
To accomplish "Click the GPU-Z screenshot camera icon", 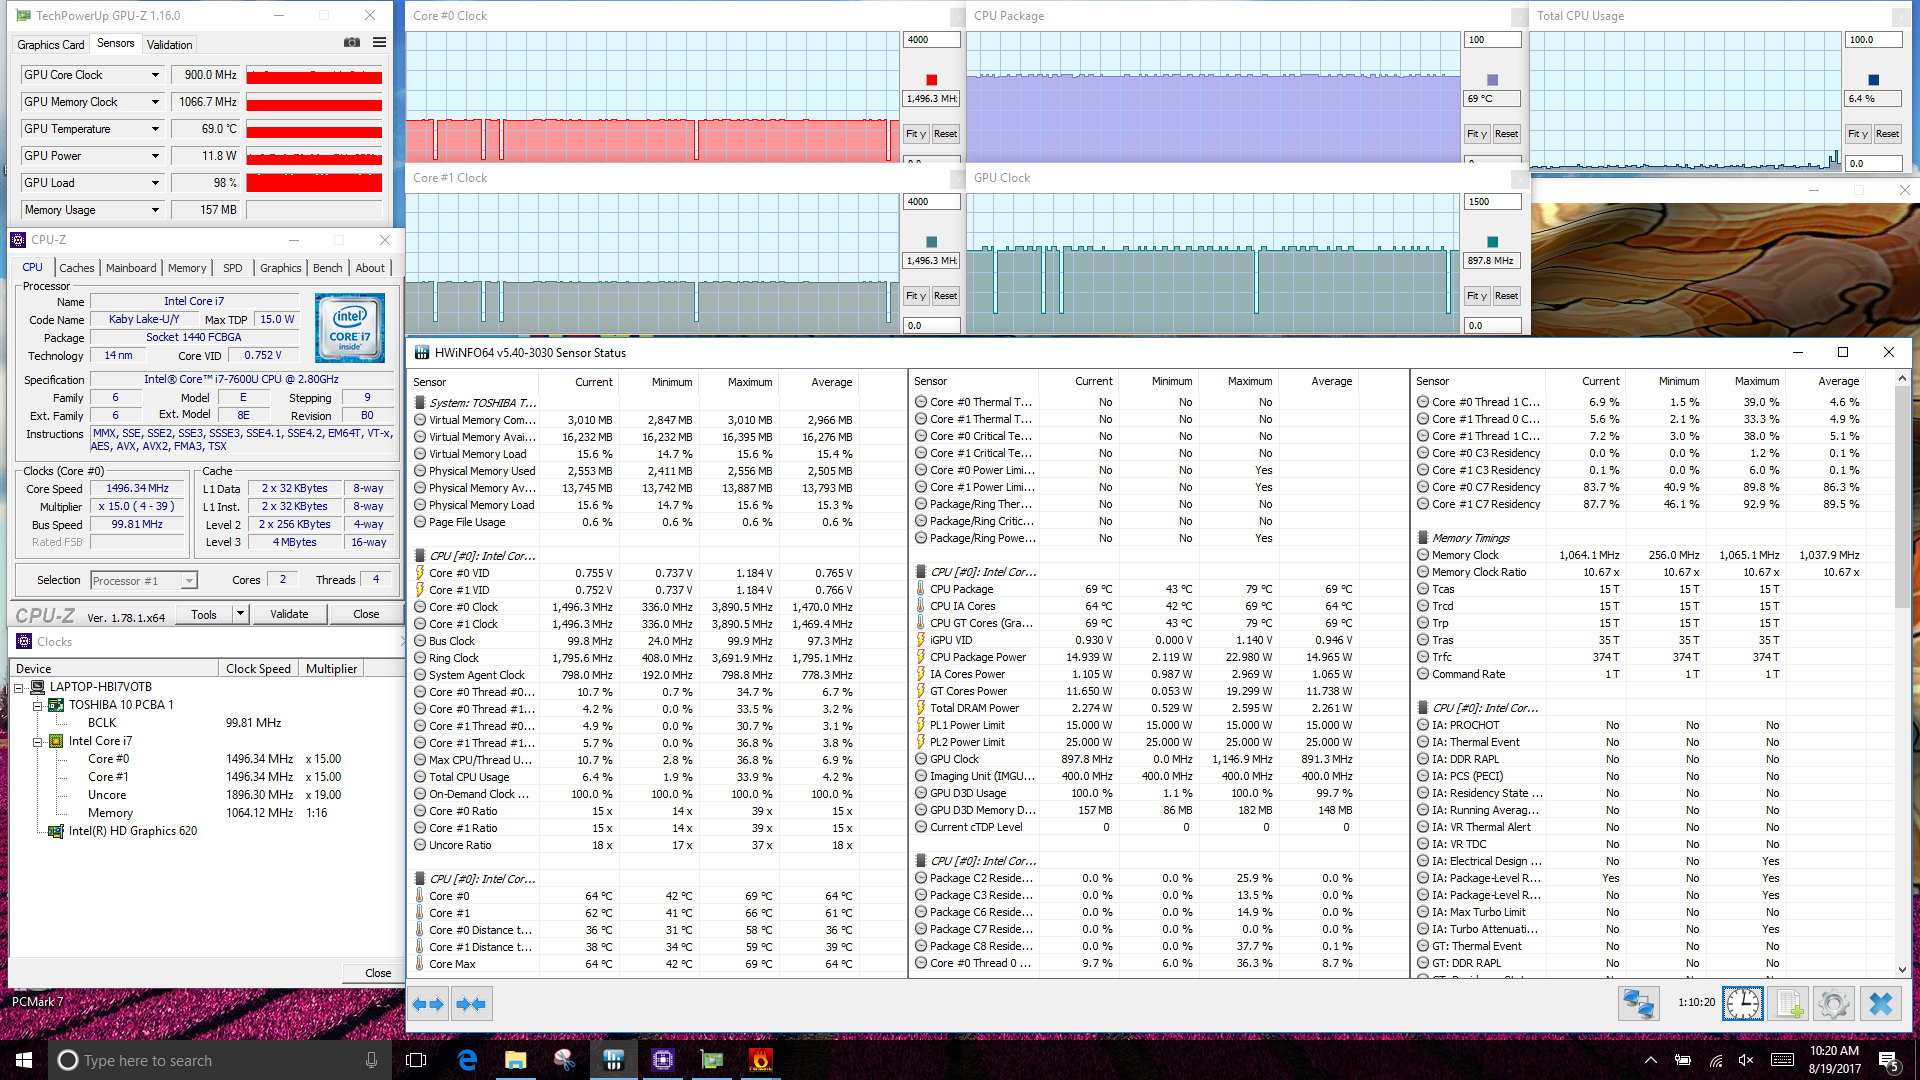I will point(352,42).
